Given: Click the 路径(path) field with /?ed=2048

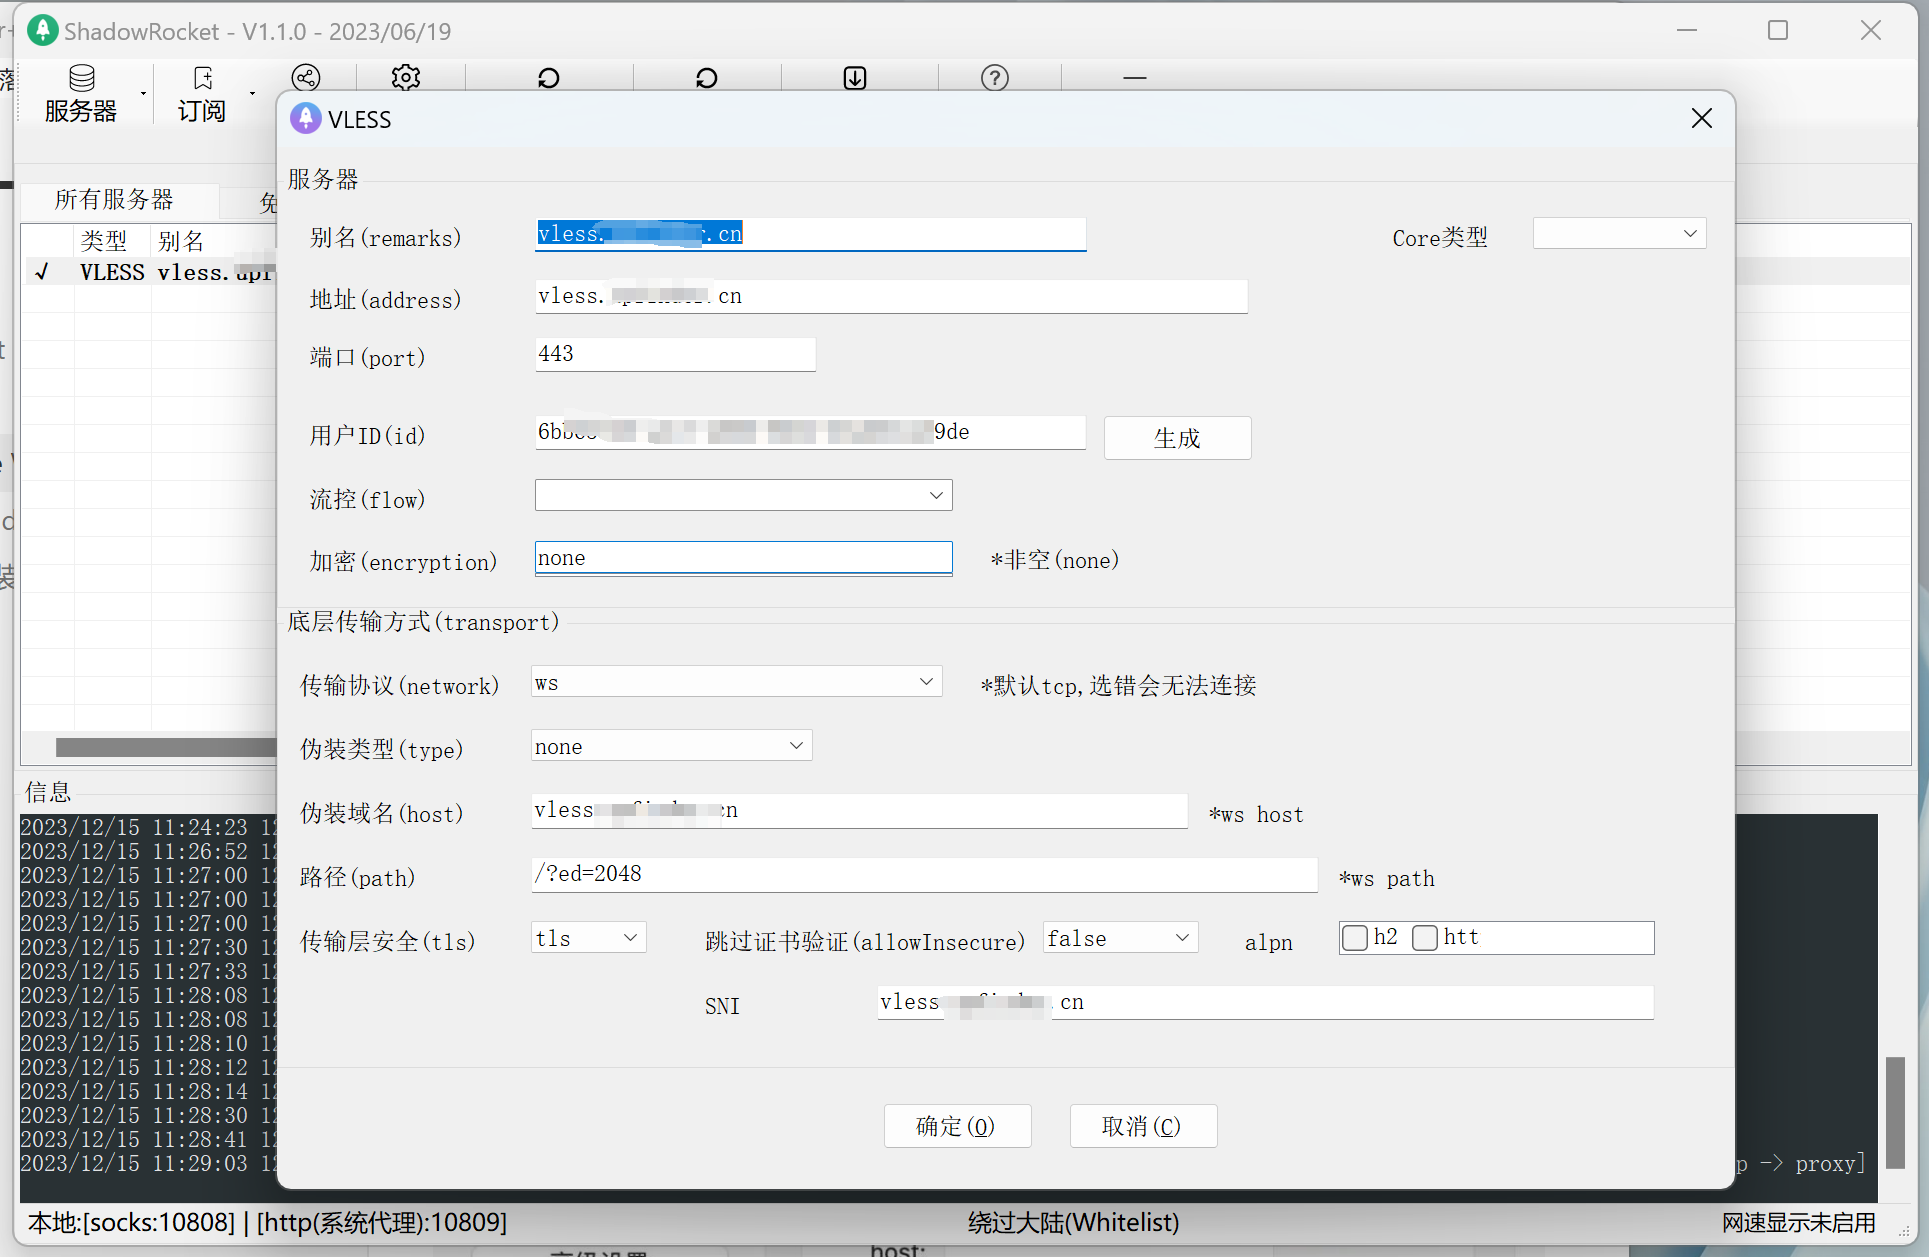Looking at the screenshot, I should point(924,874).
